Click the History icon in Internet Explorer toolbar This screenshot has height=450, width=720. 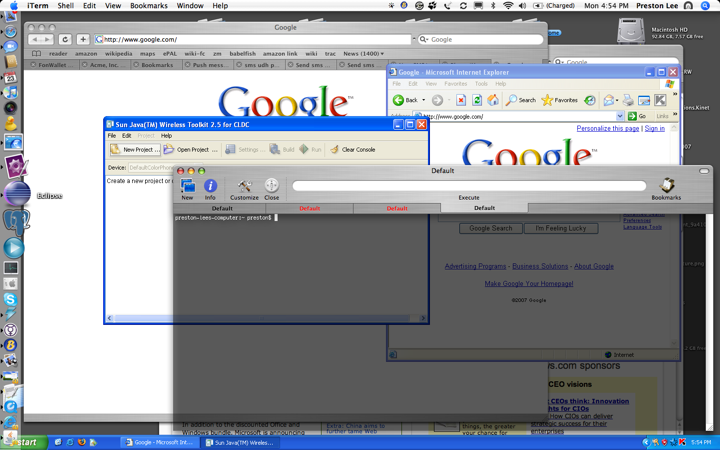pos(590,100)
